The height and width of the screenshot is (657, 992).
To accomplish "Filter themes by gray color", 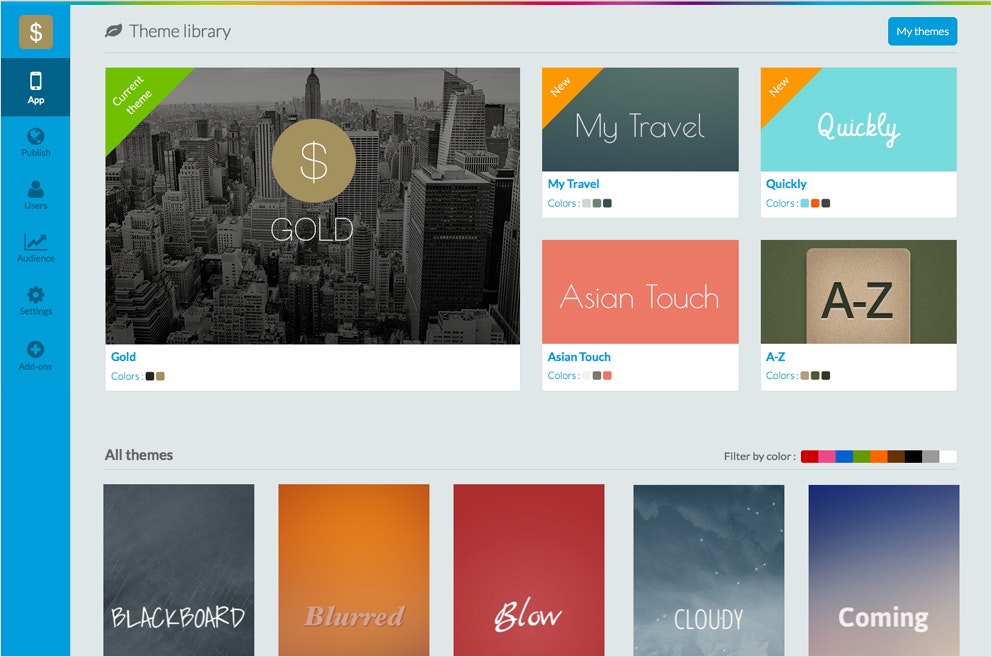I will click(931, 456).
